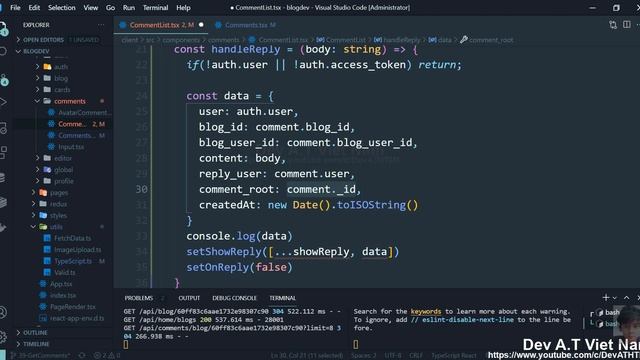The width and height of the screenshot is (640, 360).
Task: Open the database extension icon
Action: point(3,178)
